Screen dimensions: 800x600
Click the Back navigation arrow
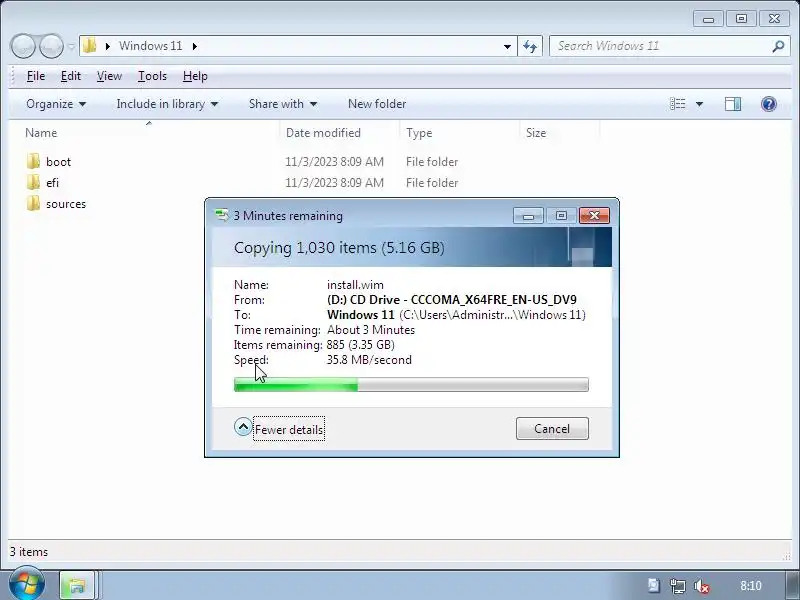point(22,46)
